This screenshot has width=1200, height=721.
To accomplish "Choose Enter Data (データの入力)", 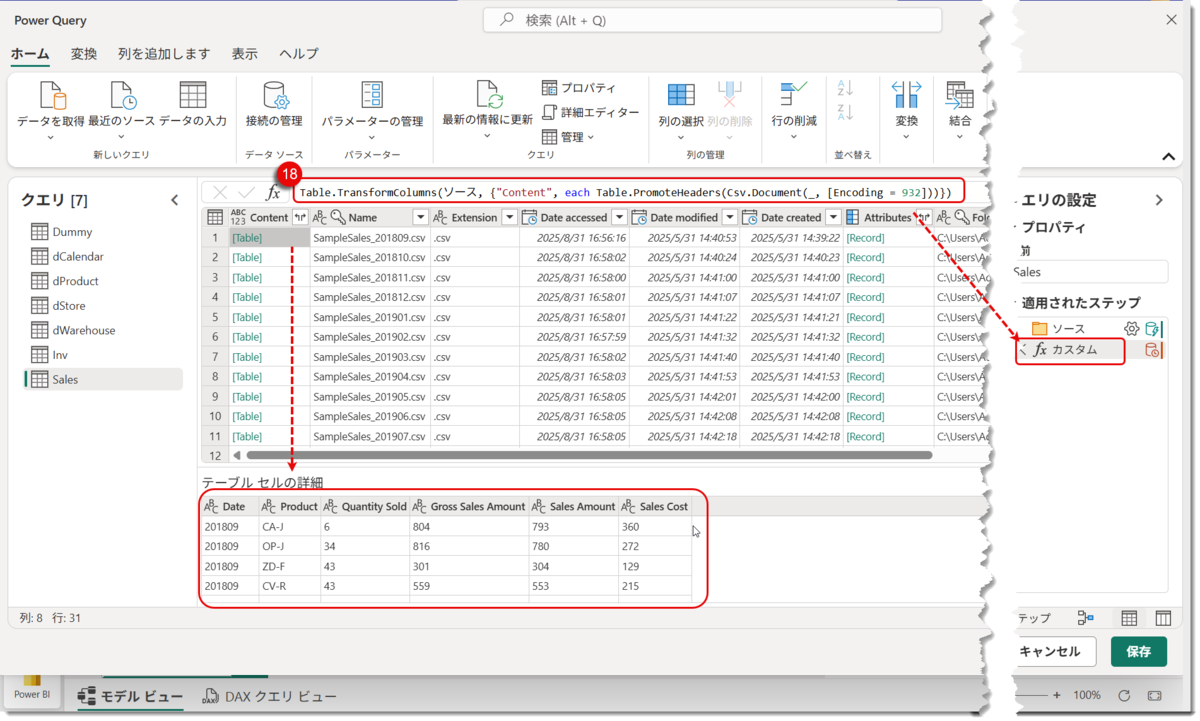I will point(193,105).
